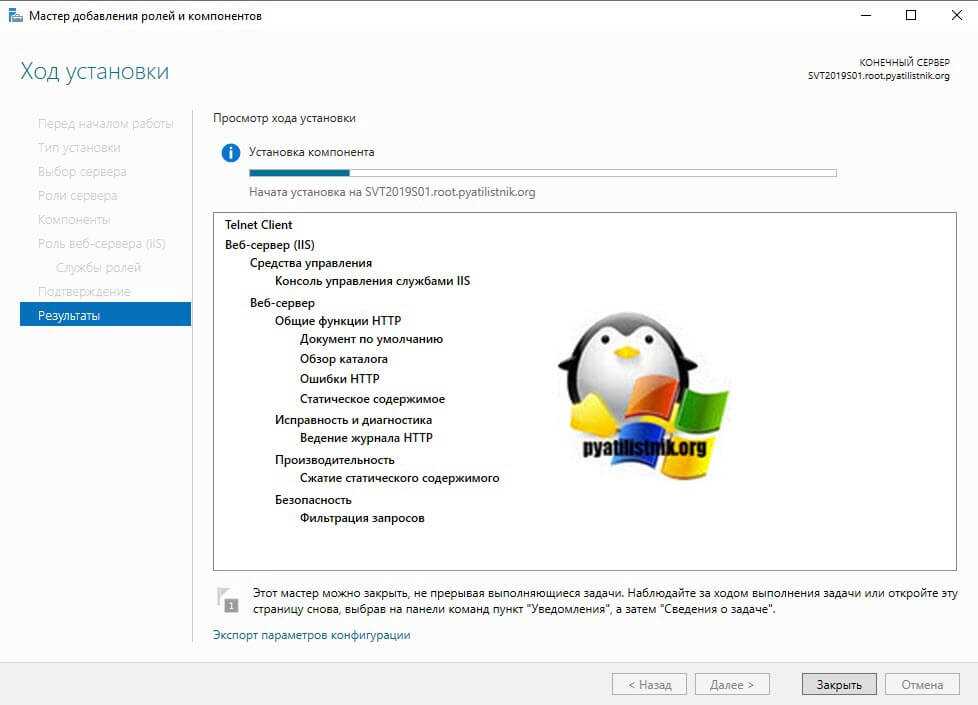The height and width of the screenshot is (705, 978).
Task: Click the wizard app icon in title bar
Action: pyautogui.click(x=16, y=16)
